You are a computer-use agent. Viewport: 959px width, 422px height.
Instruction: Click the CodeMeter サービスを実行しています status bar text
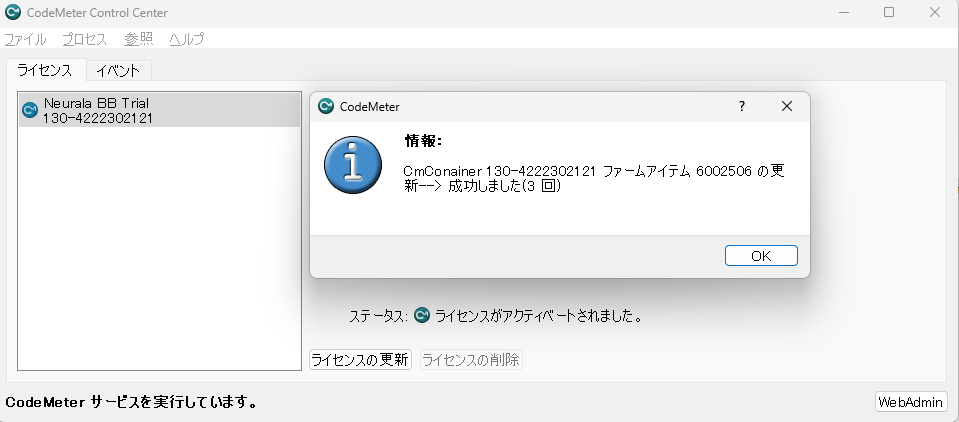131,402
